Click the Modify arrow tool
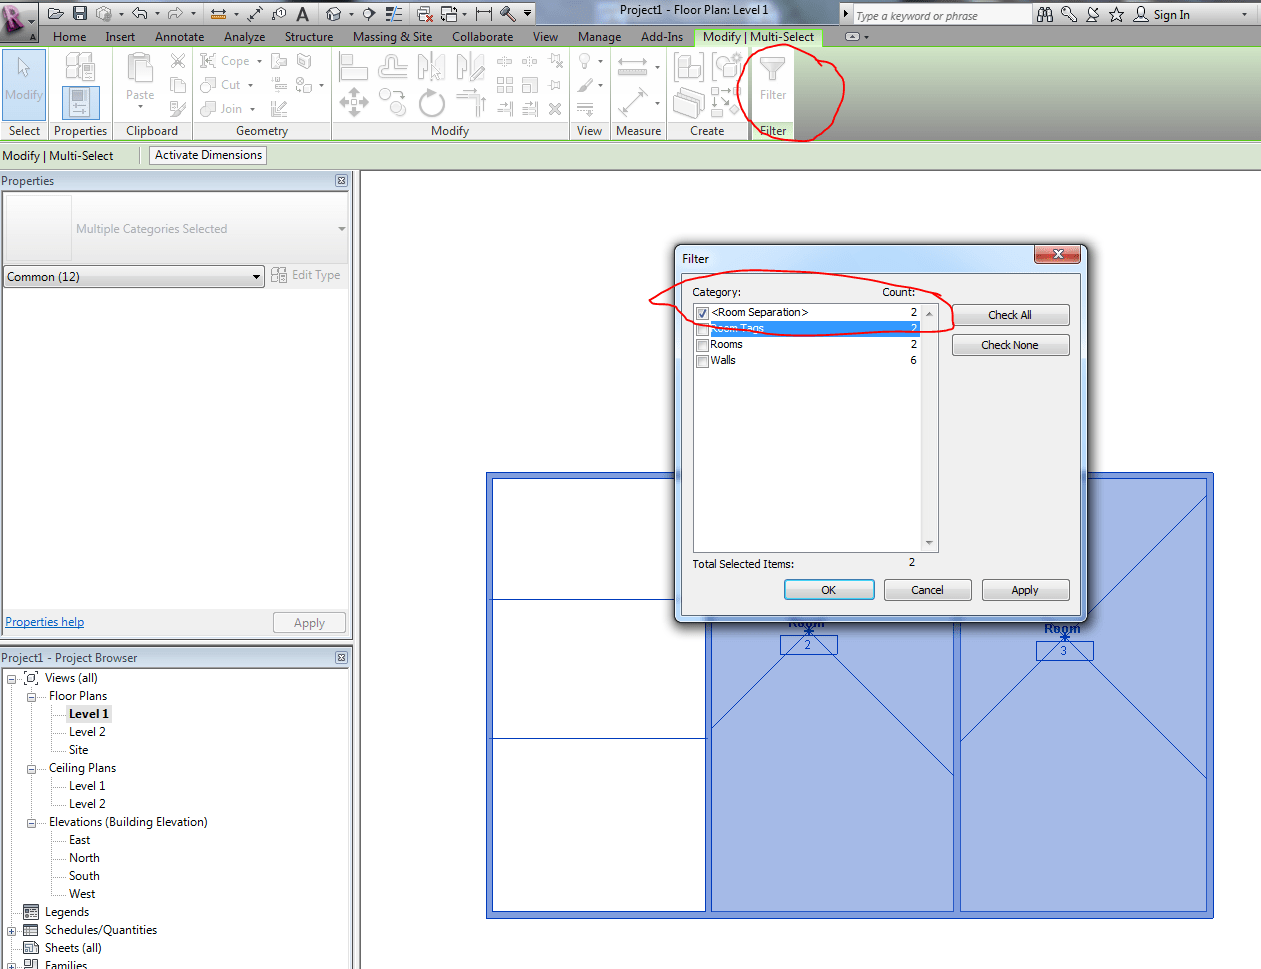The width and height of the screenshot is (1261, 969). point(24,84)
